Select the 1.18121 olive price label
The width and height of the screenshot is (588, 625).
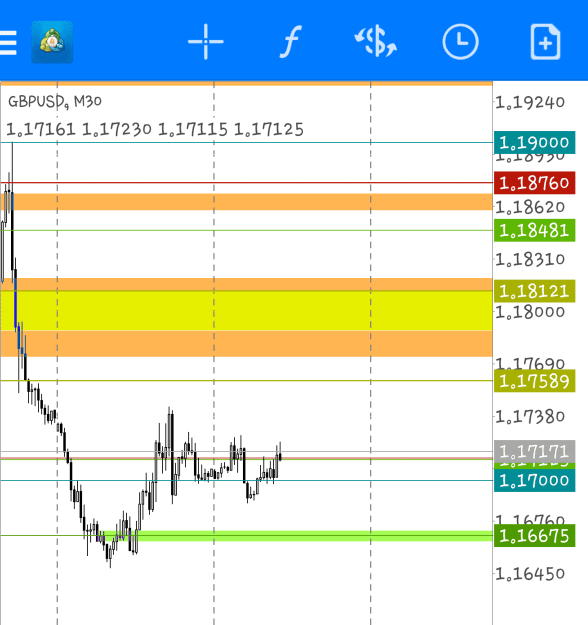point(534,291)
